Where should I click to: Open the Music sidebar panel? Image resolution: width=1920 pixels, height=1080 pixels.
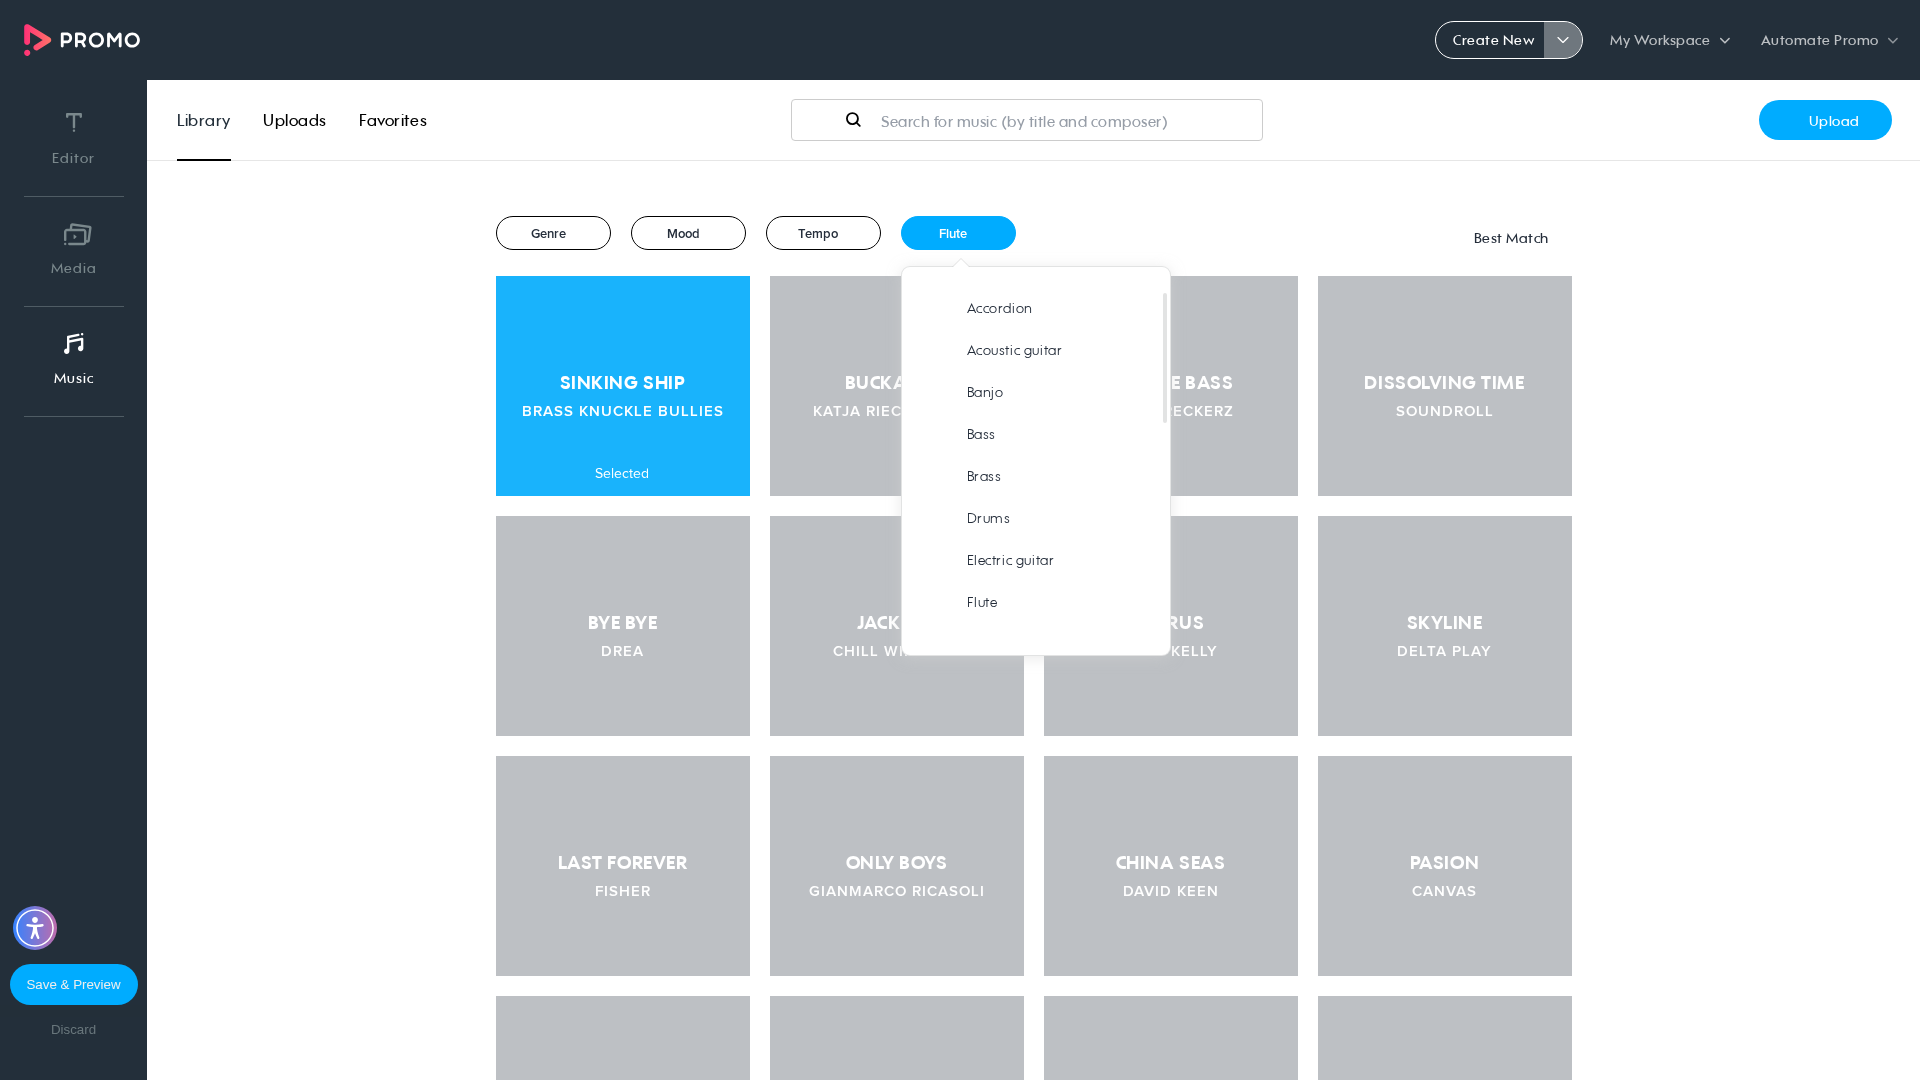pos(73,360)
